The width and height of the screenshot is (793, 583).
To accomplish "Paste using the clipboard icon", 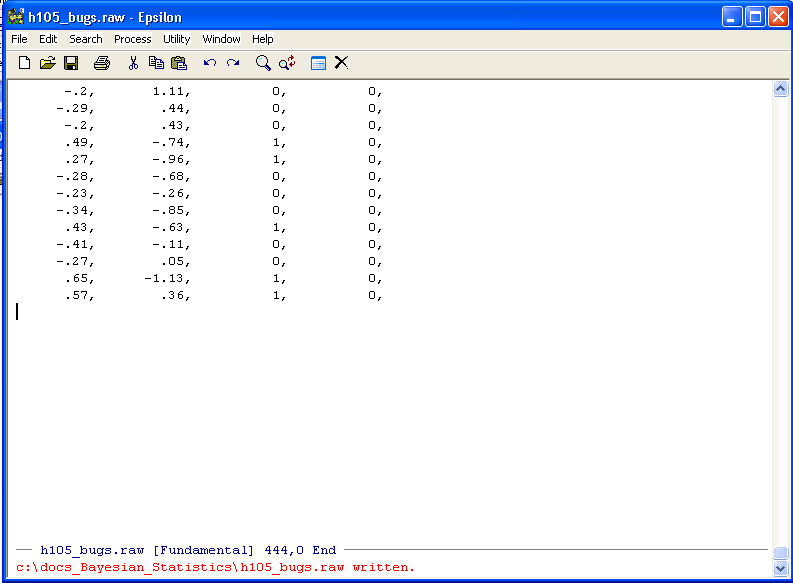I will [x=179, y=63].
